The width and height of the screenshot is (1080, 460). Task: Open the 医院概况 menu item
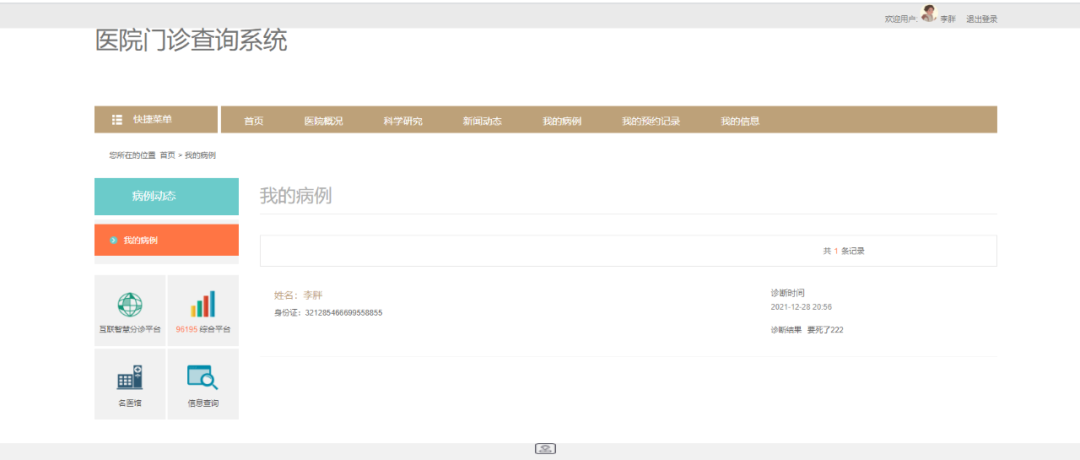[324, 121]
